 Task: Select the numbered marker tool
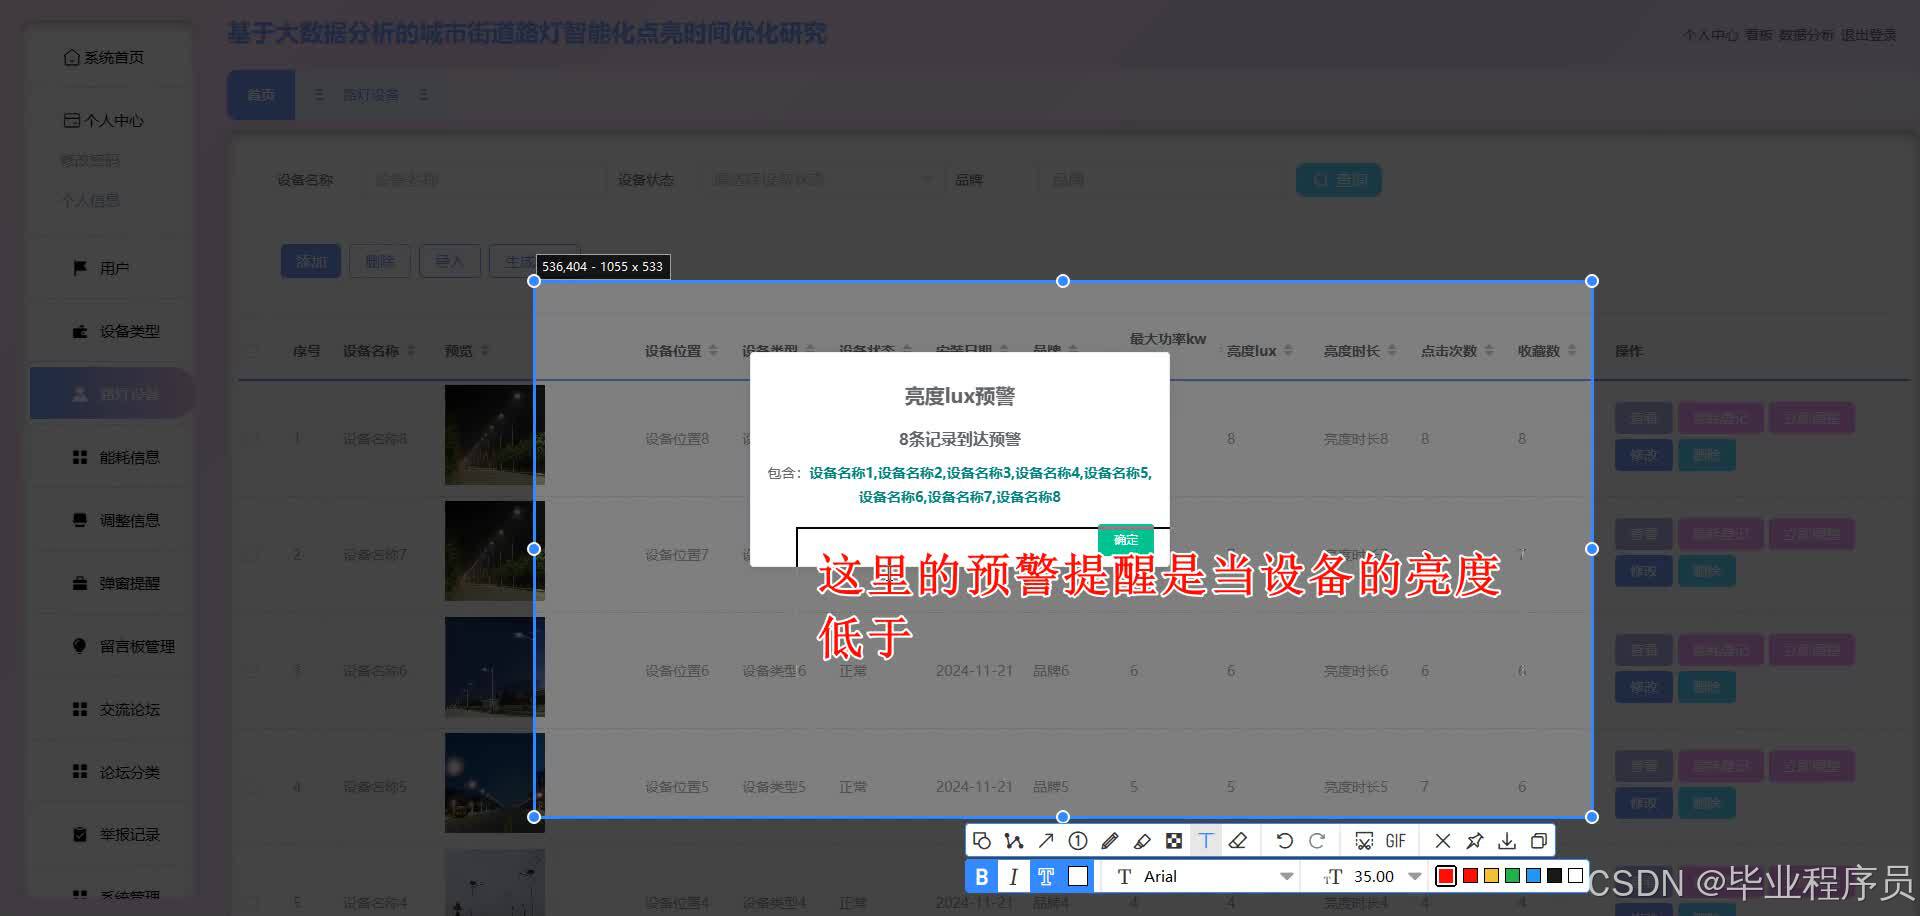pyautogui.click(x=1078, y=841)
